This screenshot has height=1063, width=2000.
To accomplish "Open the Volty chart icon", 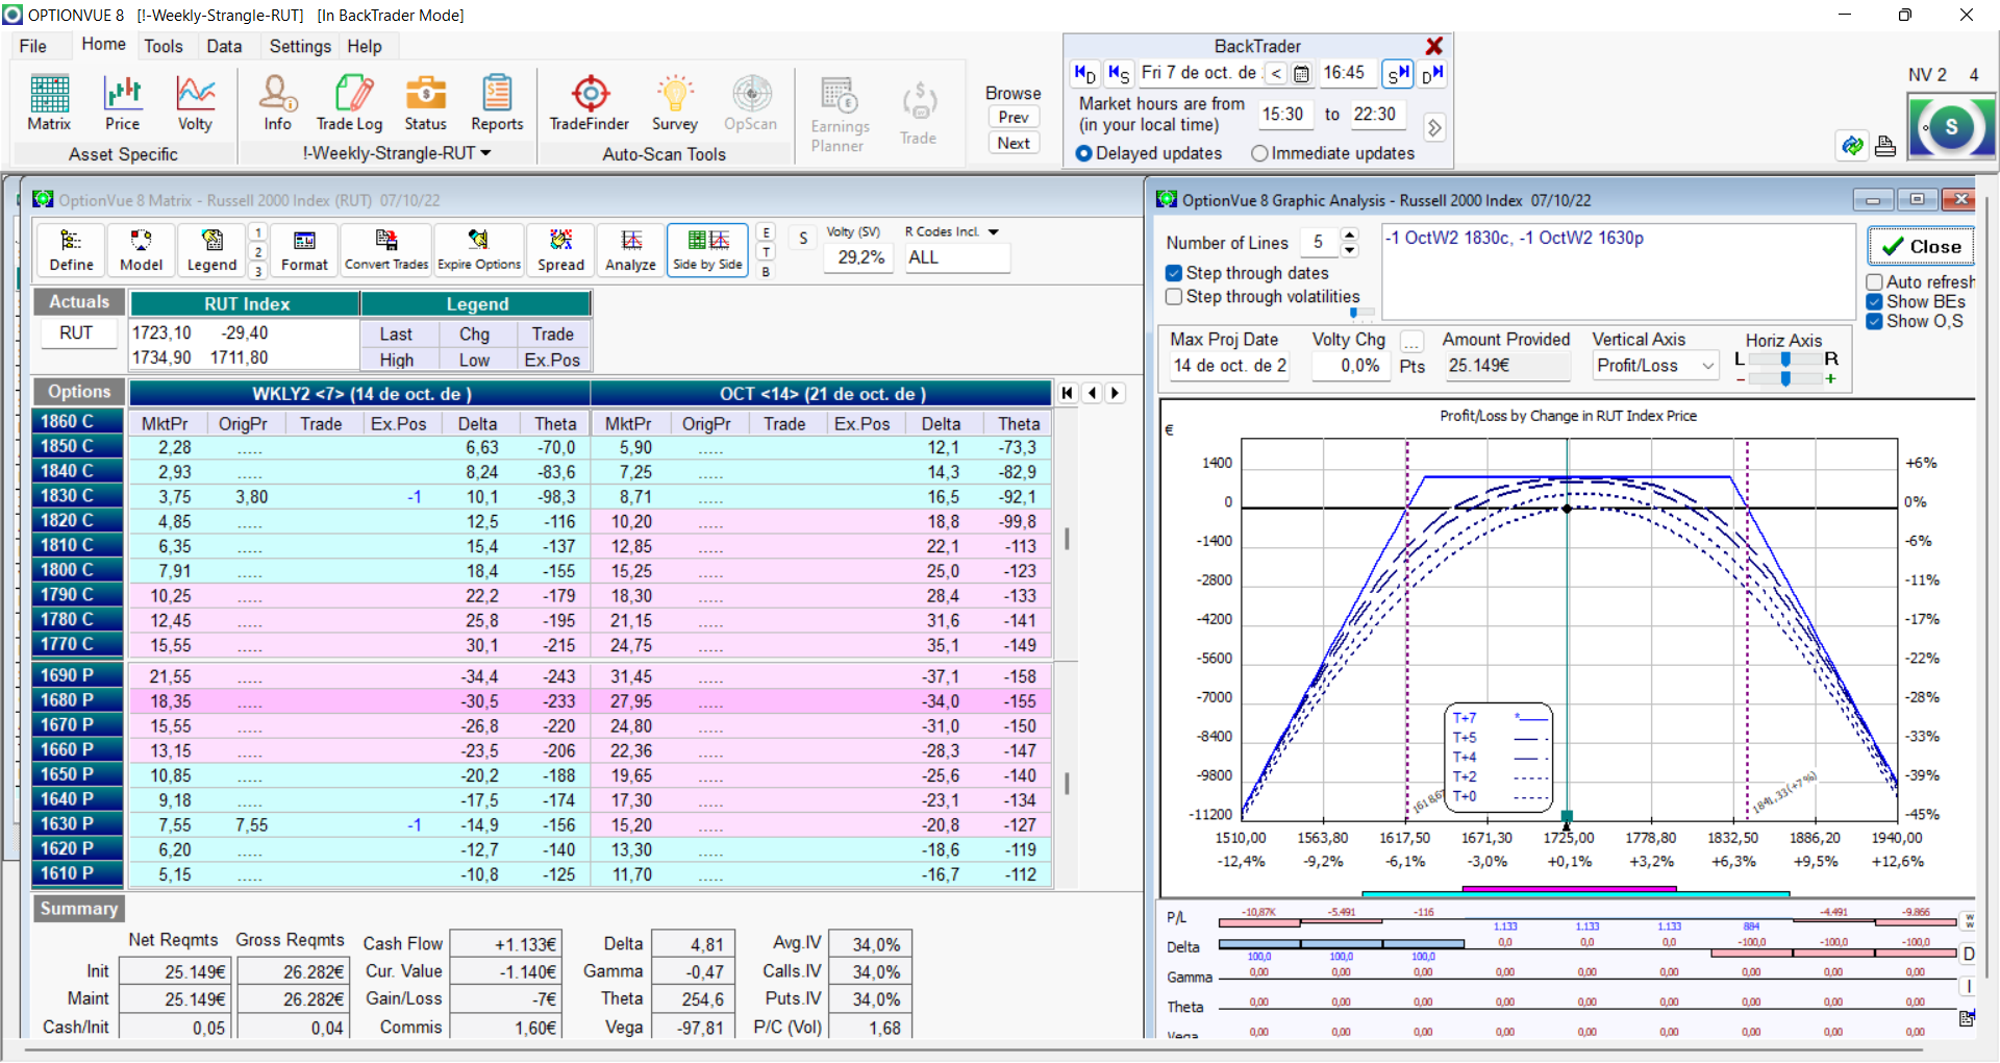I will 195,103.
